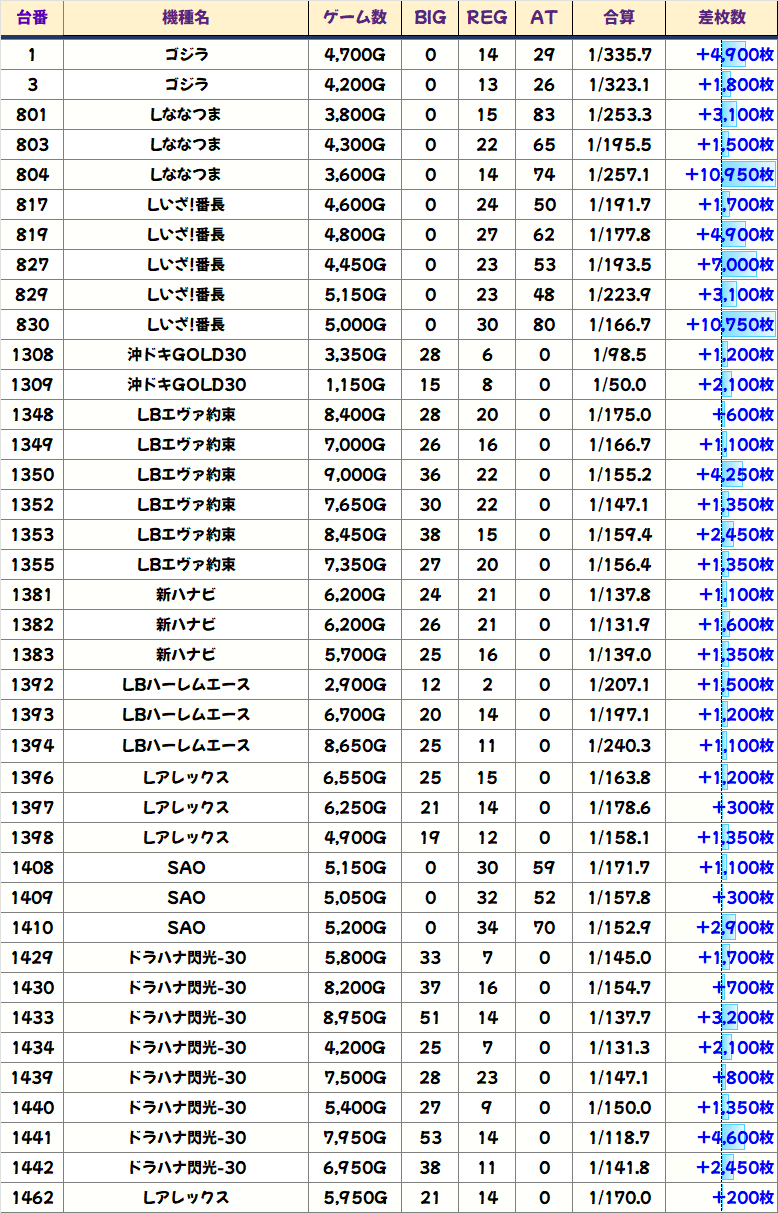Select machine number 3 cell
Image resolution: width=778 pixels, height=1213 pixels.
32,85
